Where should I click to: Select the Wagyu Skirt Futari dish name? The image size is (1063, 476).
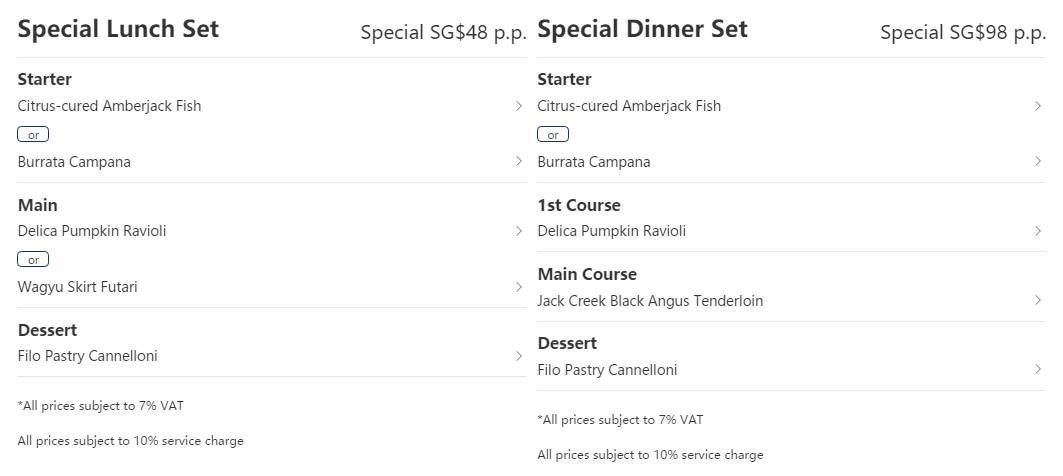(x=78, y=287)
